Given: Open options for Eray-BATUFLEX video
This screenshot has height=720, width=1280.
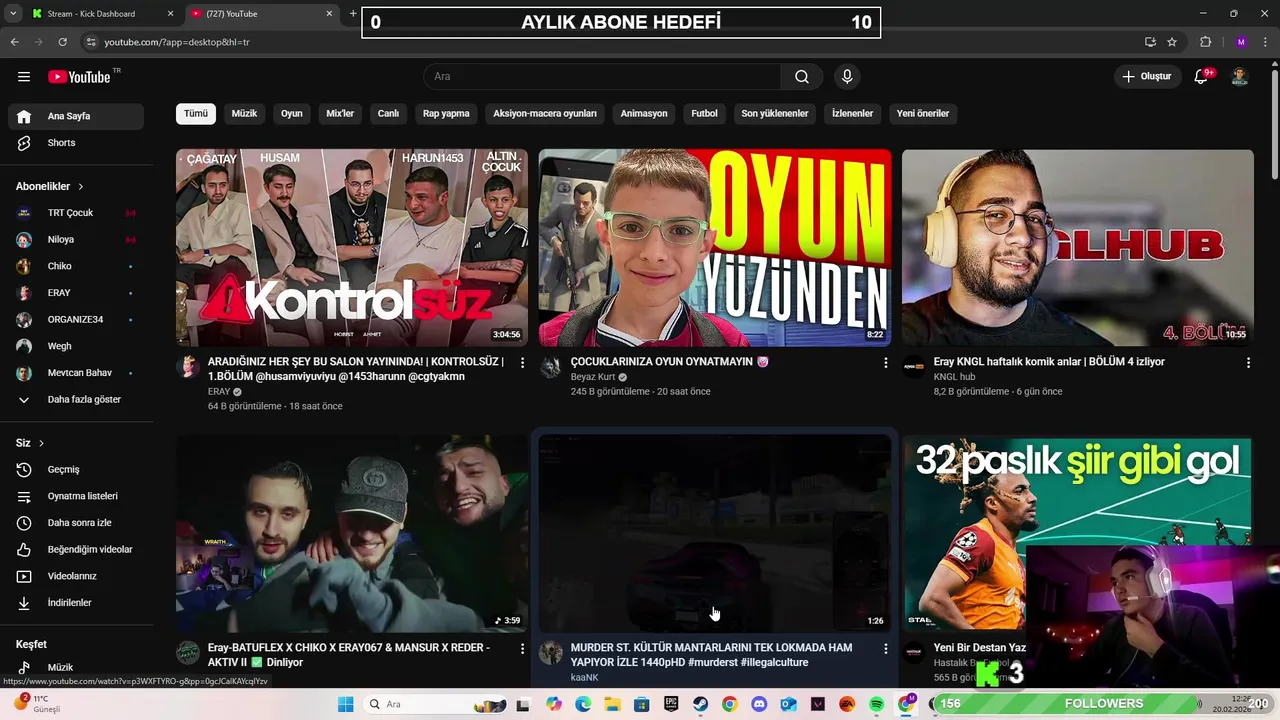Looking at the screenshot, I should [522, 649].
